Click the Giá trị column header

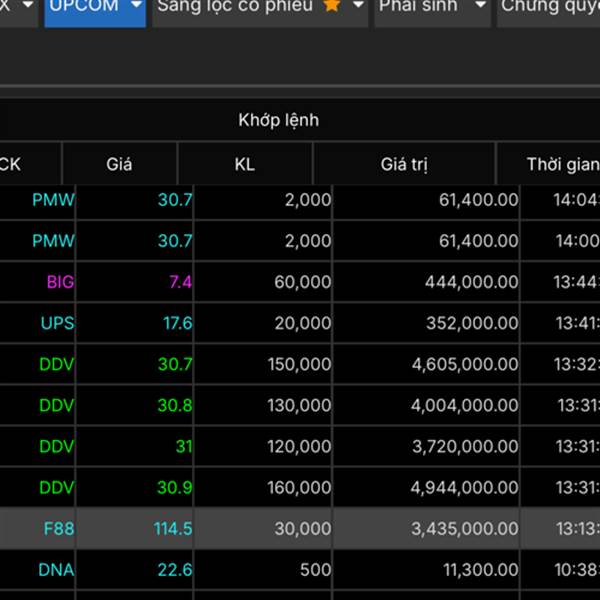tap(404, 164)
